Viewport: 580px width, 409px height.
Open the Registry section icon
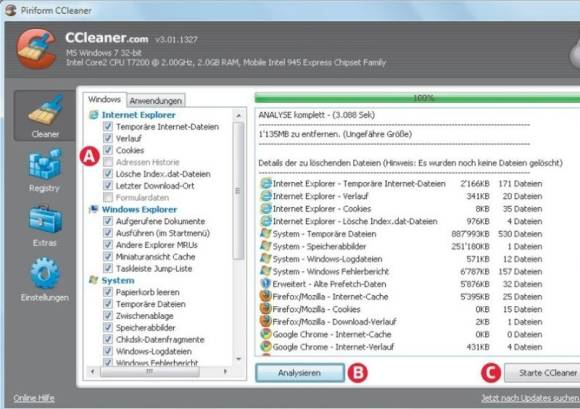45,164
